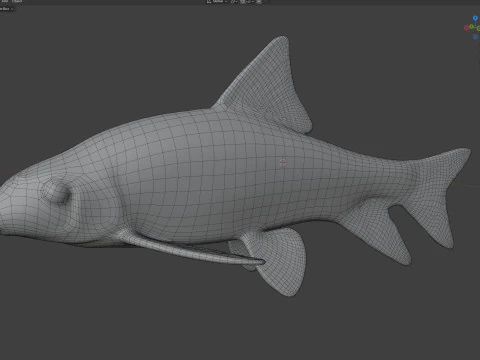Click the red X axis gizmo handle
This screenshot has width=480, height=360.
coord(467,28)
